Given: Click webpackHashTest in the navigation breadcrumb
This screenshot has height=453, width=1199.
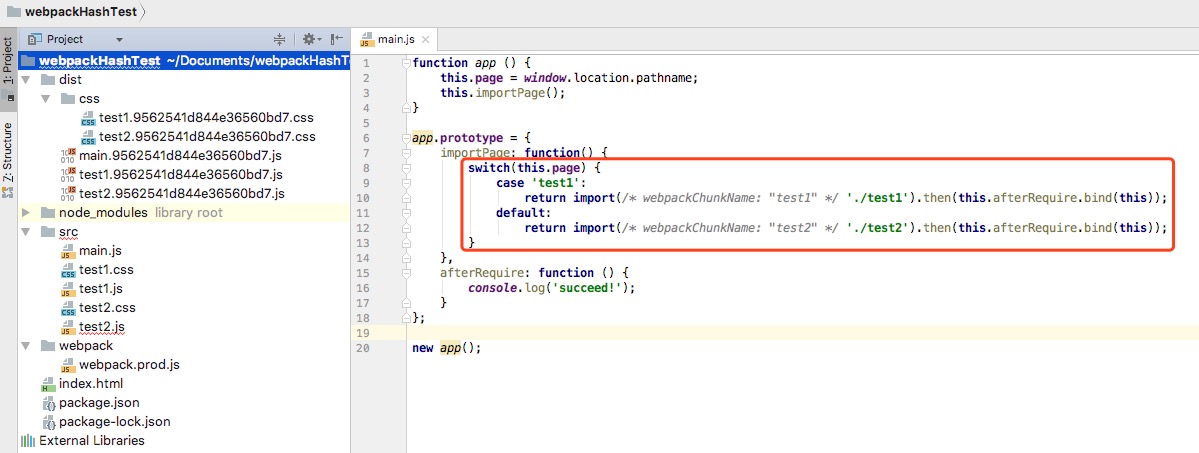Looking at the screenshot, I should tap(80, 12).
